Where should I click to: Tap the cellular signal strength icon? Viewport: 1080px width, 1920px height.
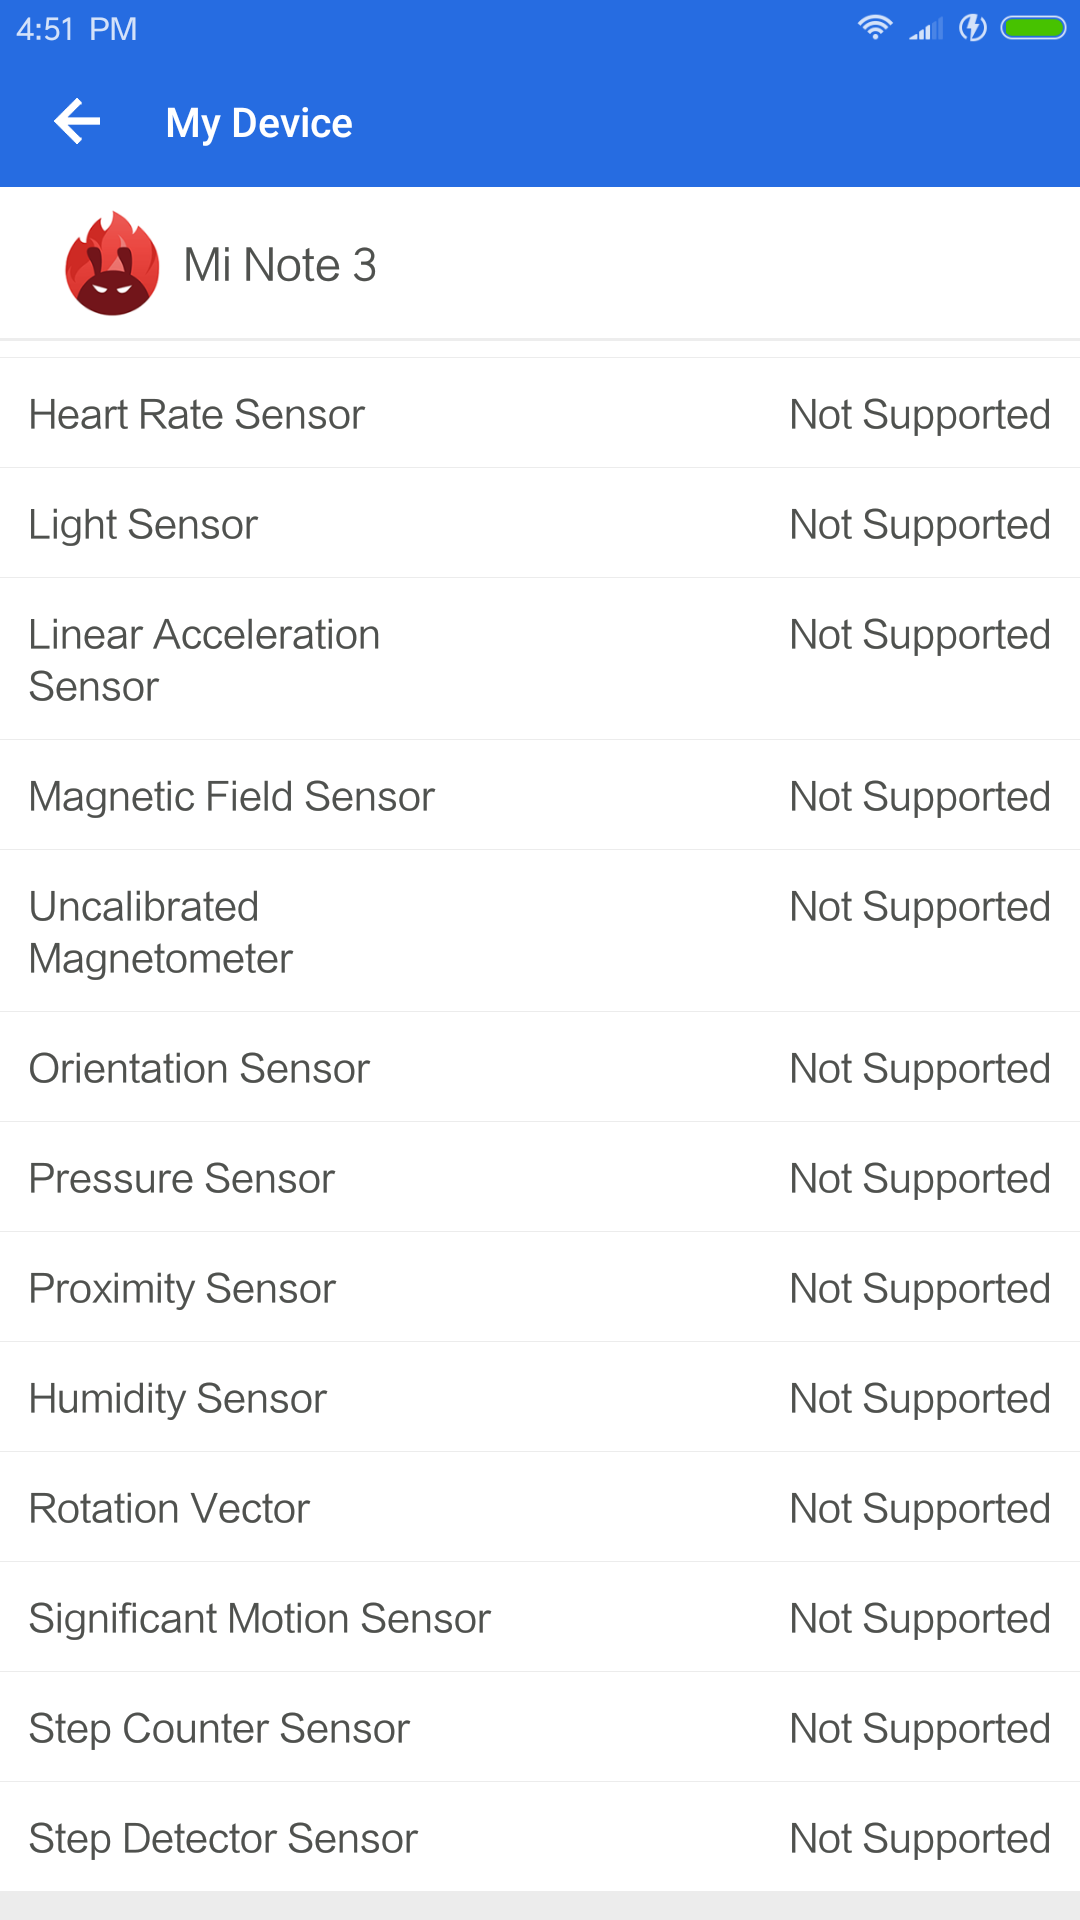click(x=926, y=29)
